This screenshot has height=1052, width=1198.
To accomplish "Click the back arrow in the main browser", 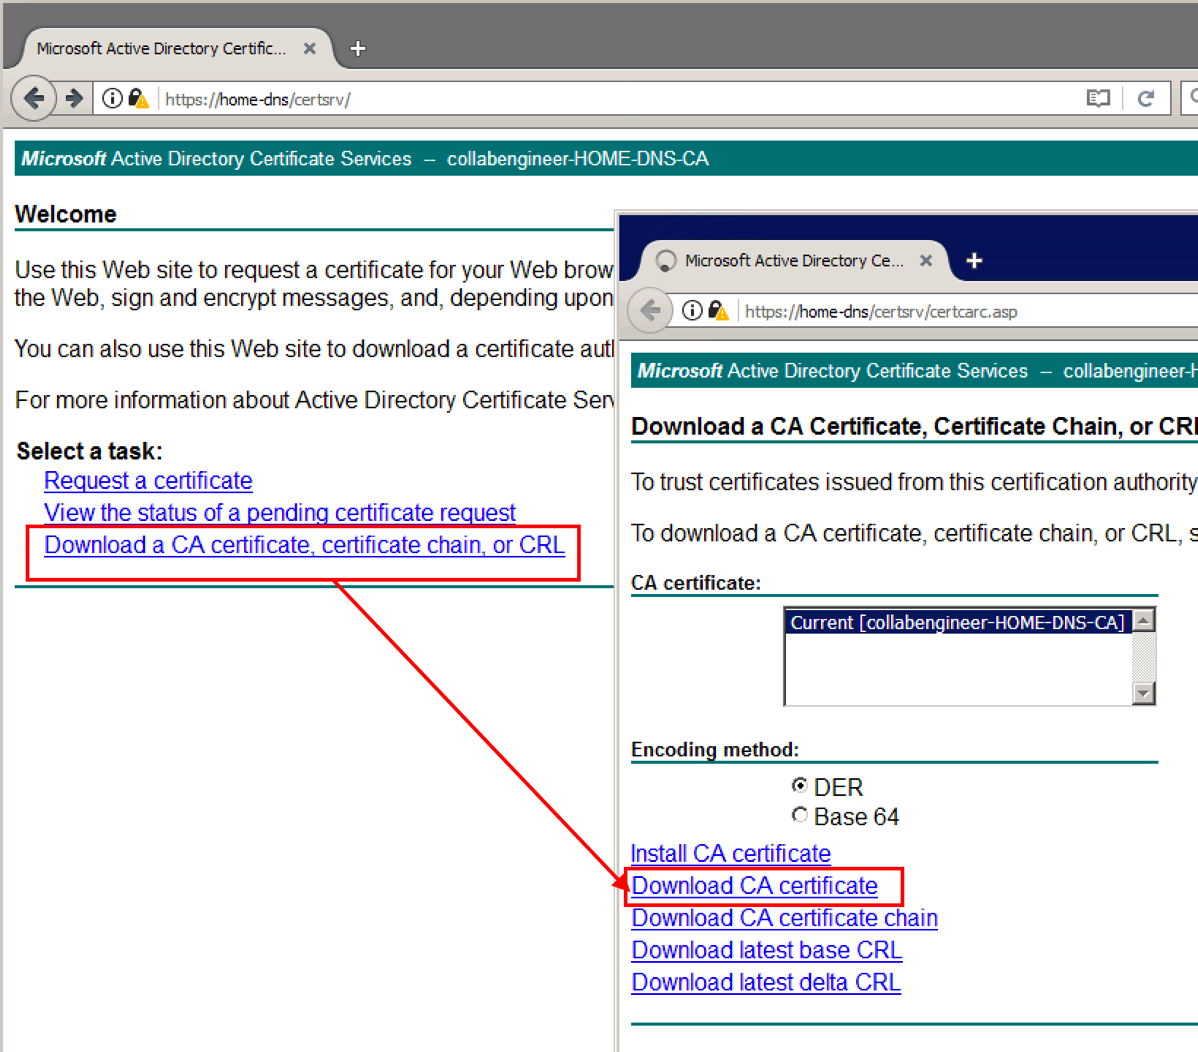I will [x=33, y=98].
